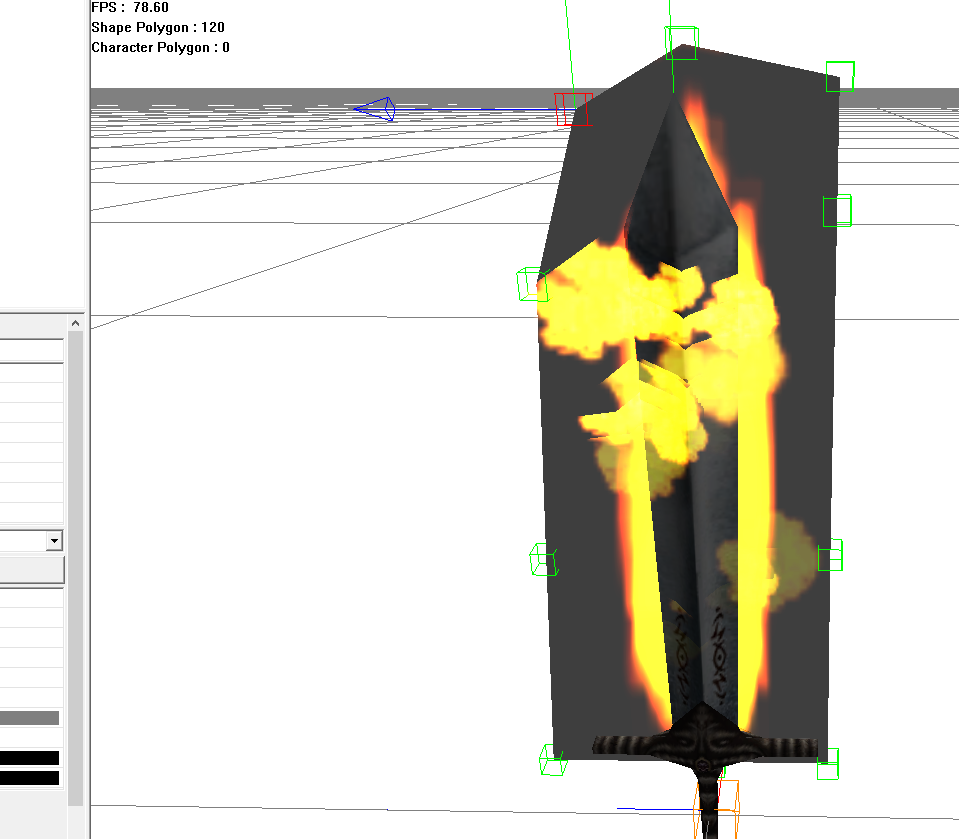Image resolution: width=959 pixels, height=839 pixels.
Task: Select the green cube handle at the top-right corner
Action: (840, 76)
